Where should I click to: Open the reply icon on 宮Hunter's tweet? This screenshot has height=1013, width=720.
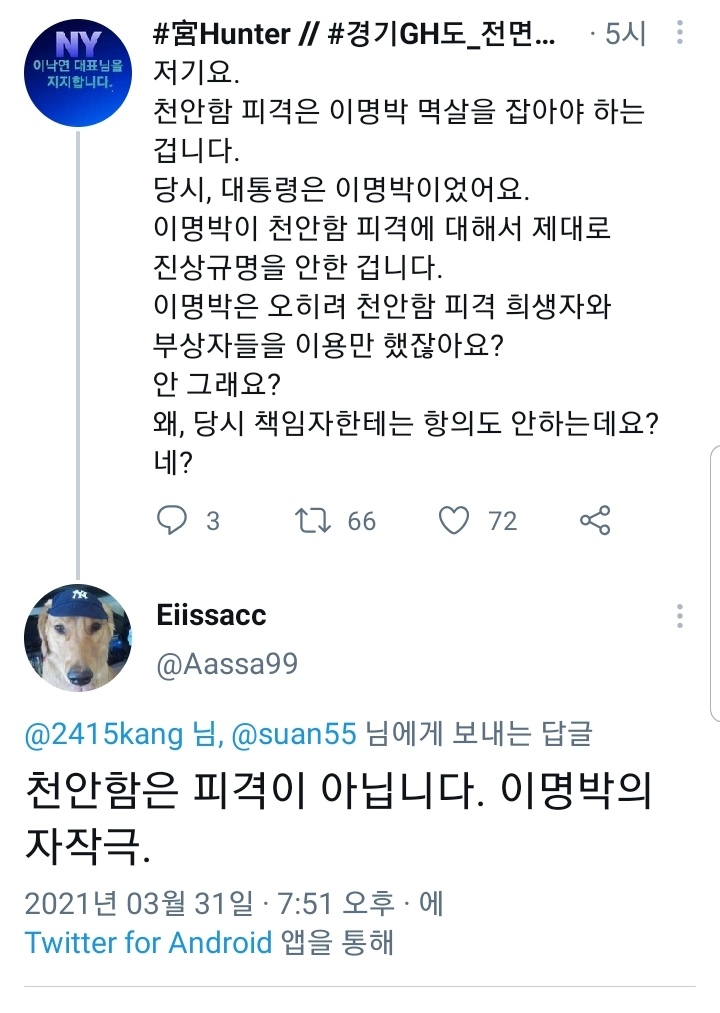pos(174,520)
